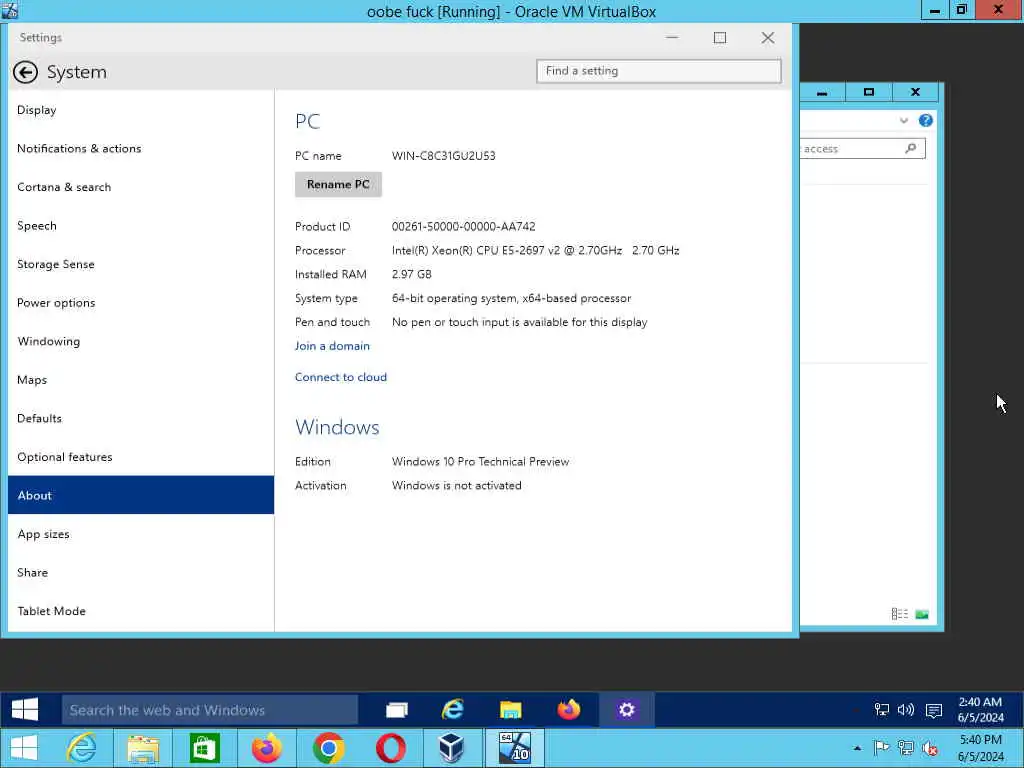Launch host Firefox taskbar icon
The width and height of the screenshot is (1024, 768).
266,748
